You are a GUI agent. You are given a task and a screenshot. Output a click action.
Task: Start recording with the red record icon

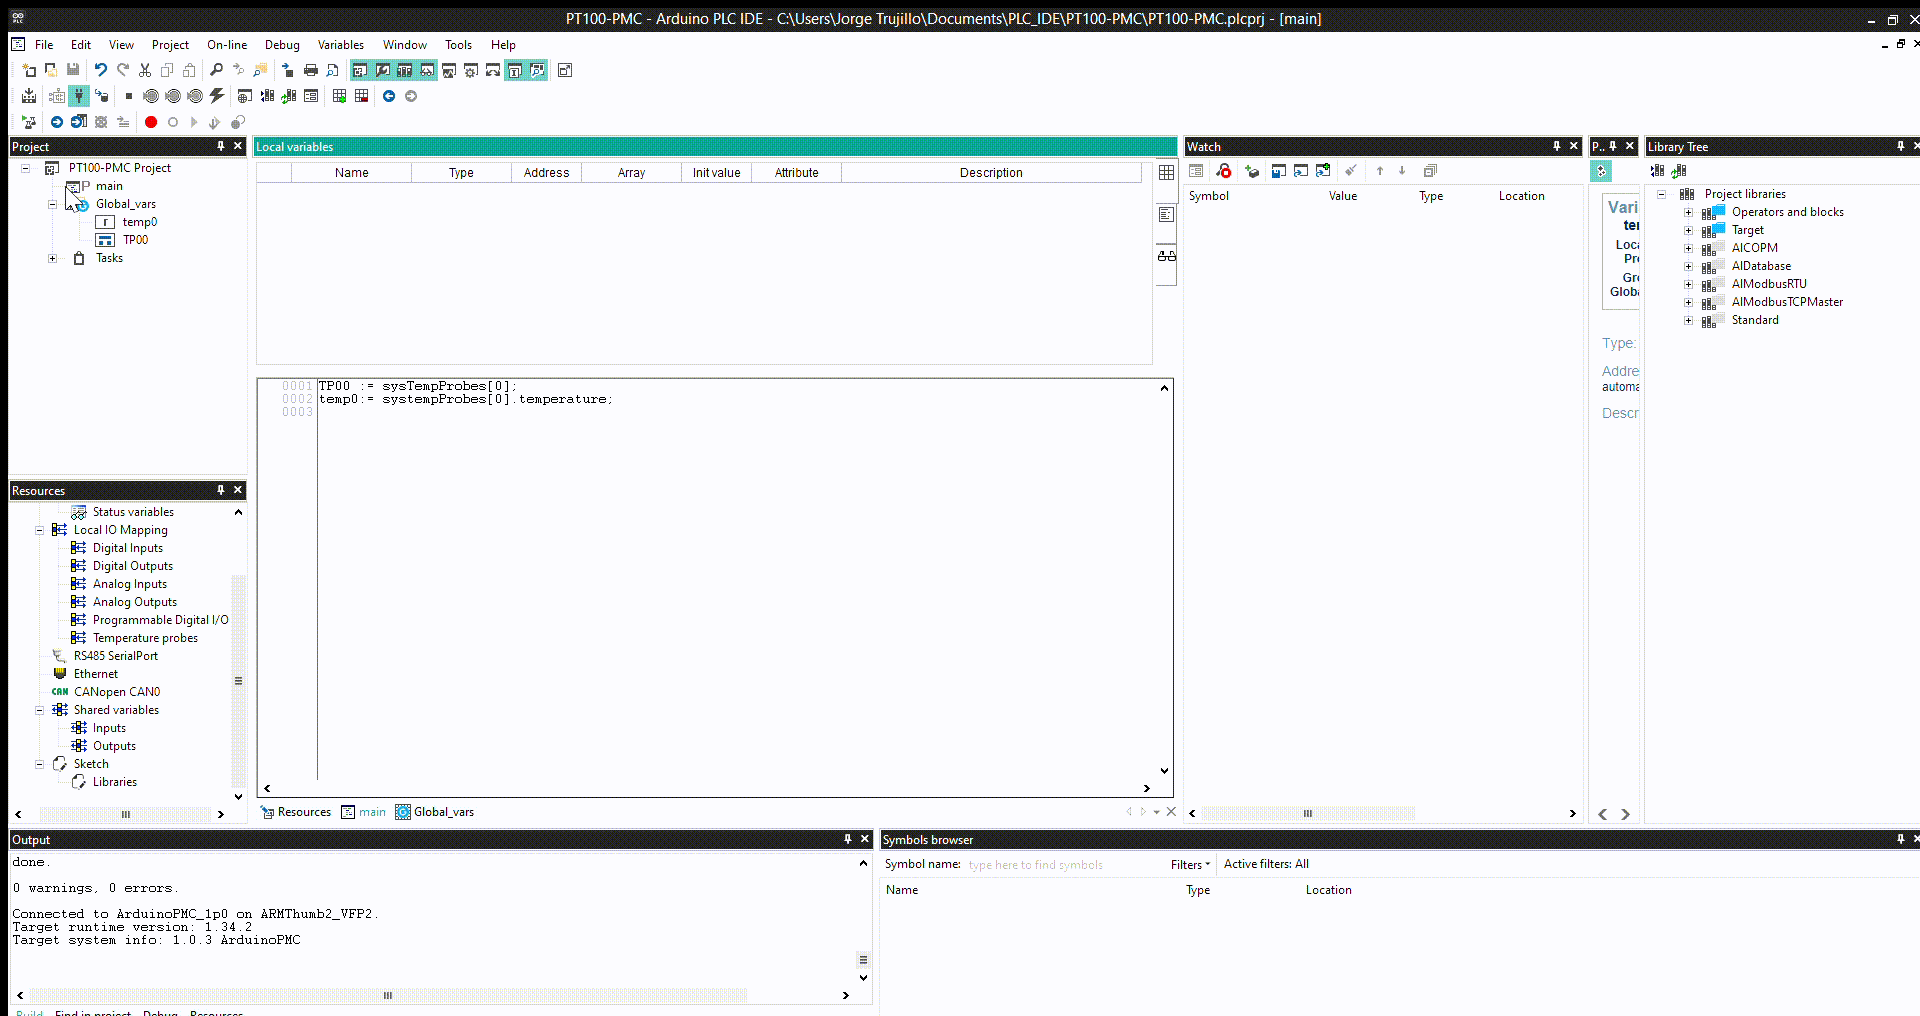coord(151,122)
